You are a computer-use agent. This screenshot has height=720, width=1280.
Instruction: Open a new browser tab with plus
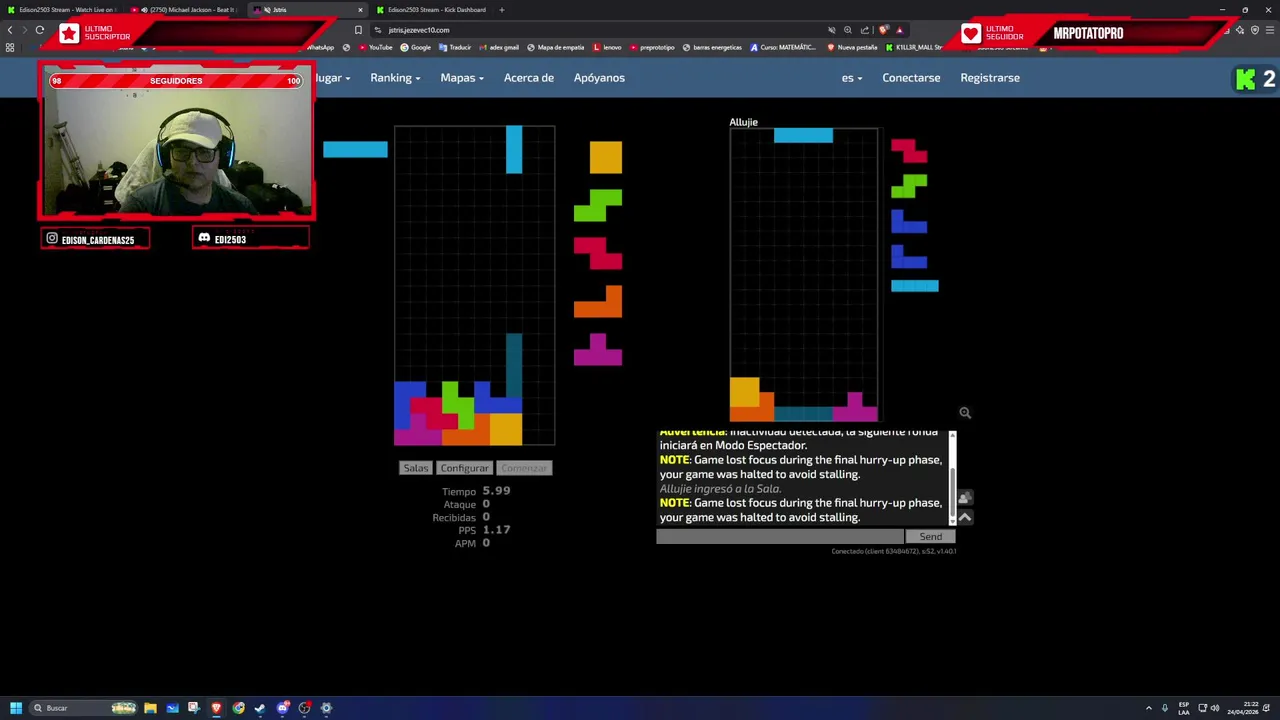[x=502, y=10]
